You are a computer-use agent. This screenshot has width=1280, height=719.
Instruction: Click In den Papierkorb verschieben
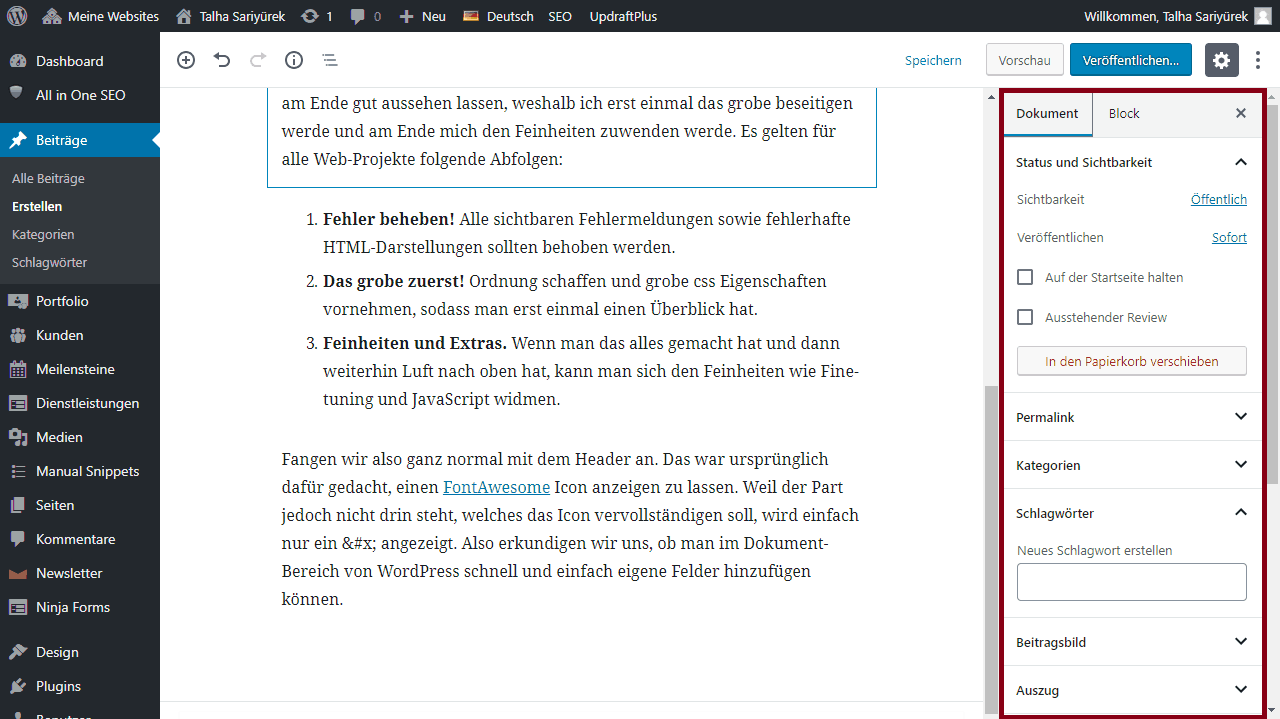coord(1132,361)
